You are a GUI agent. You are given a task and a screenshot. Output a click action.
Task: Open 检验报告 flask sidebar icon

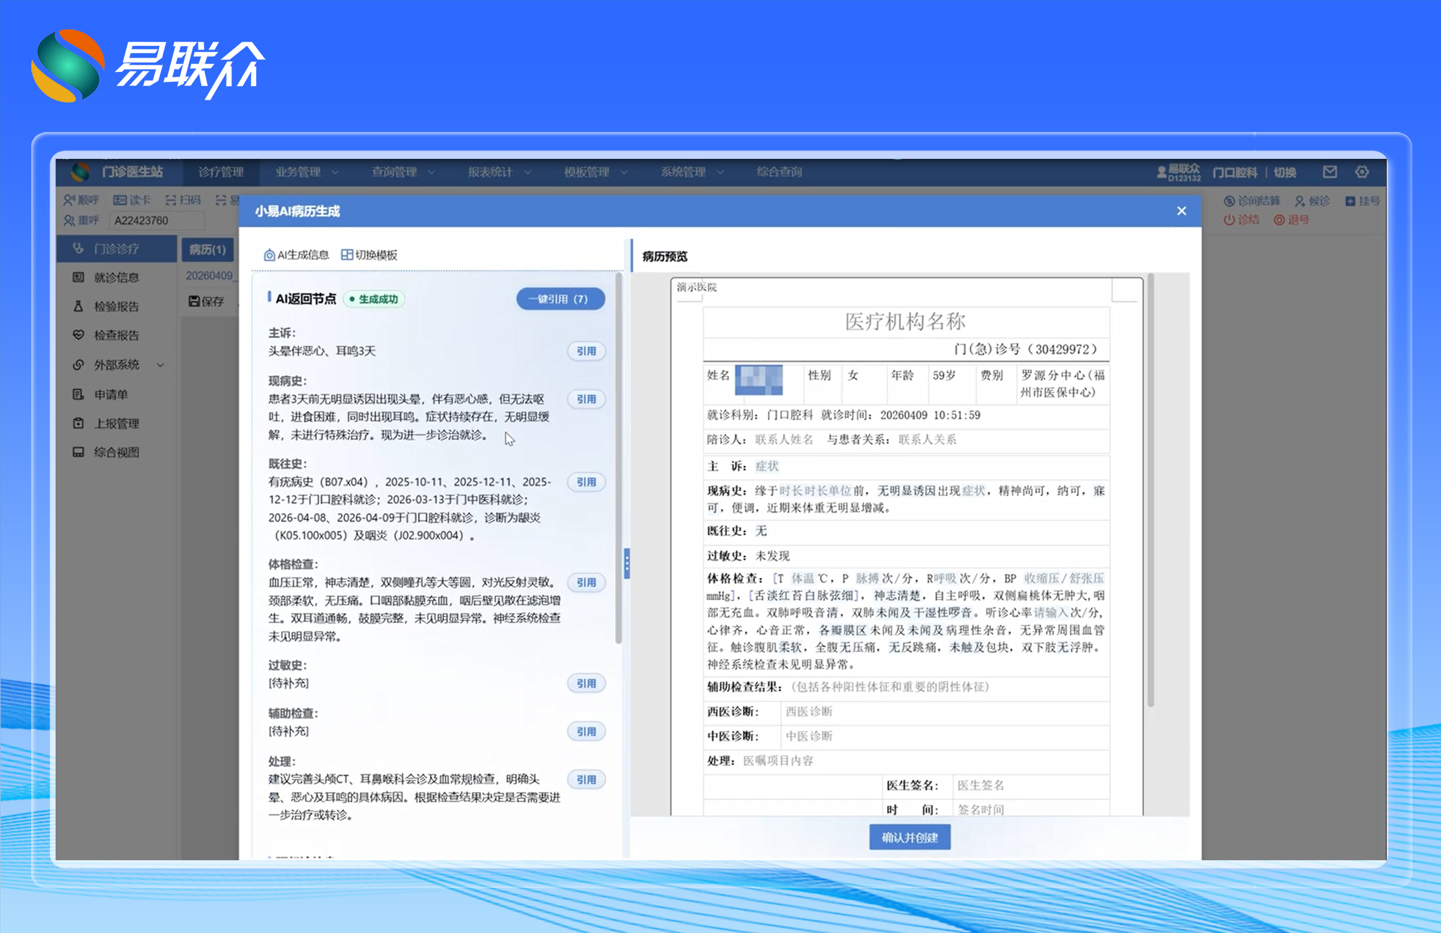(78, 306)
